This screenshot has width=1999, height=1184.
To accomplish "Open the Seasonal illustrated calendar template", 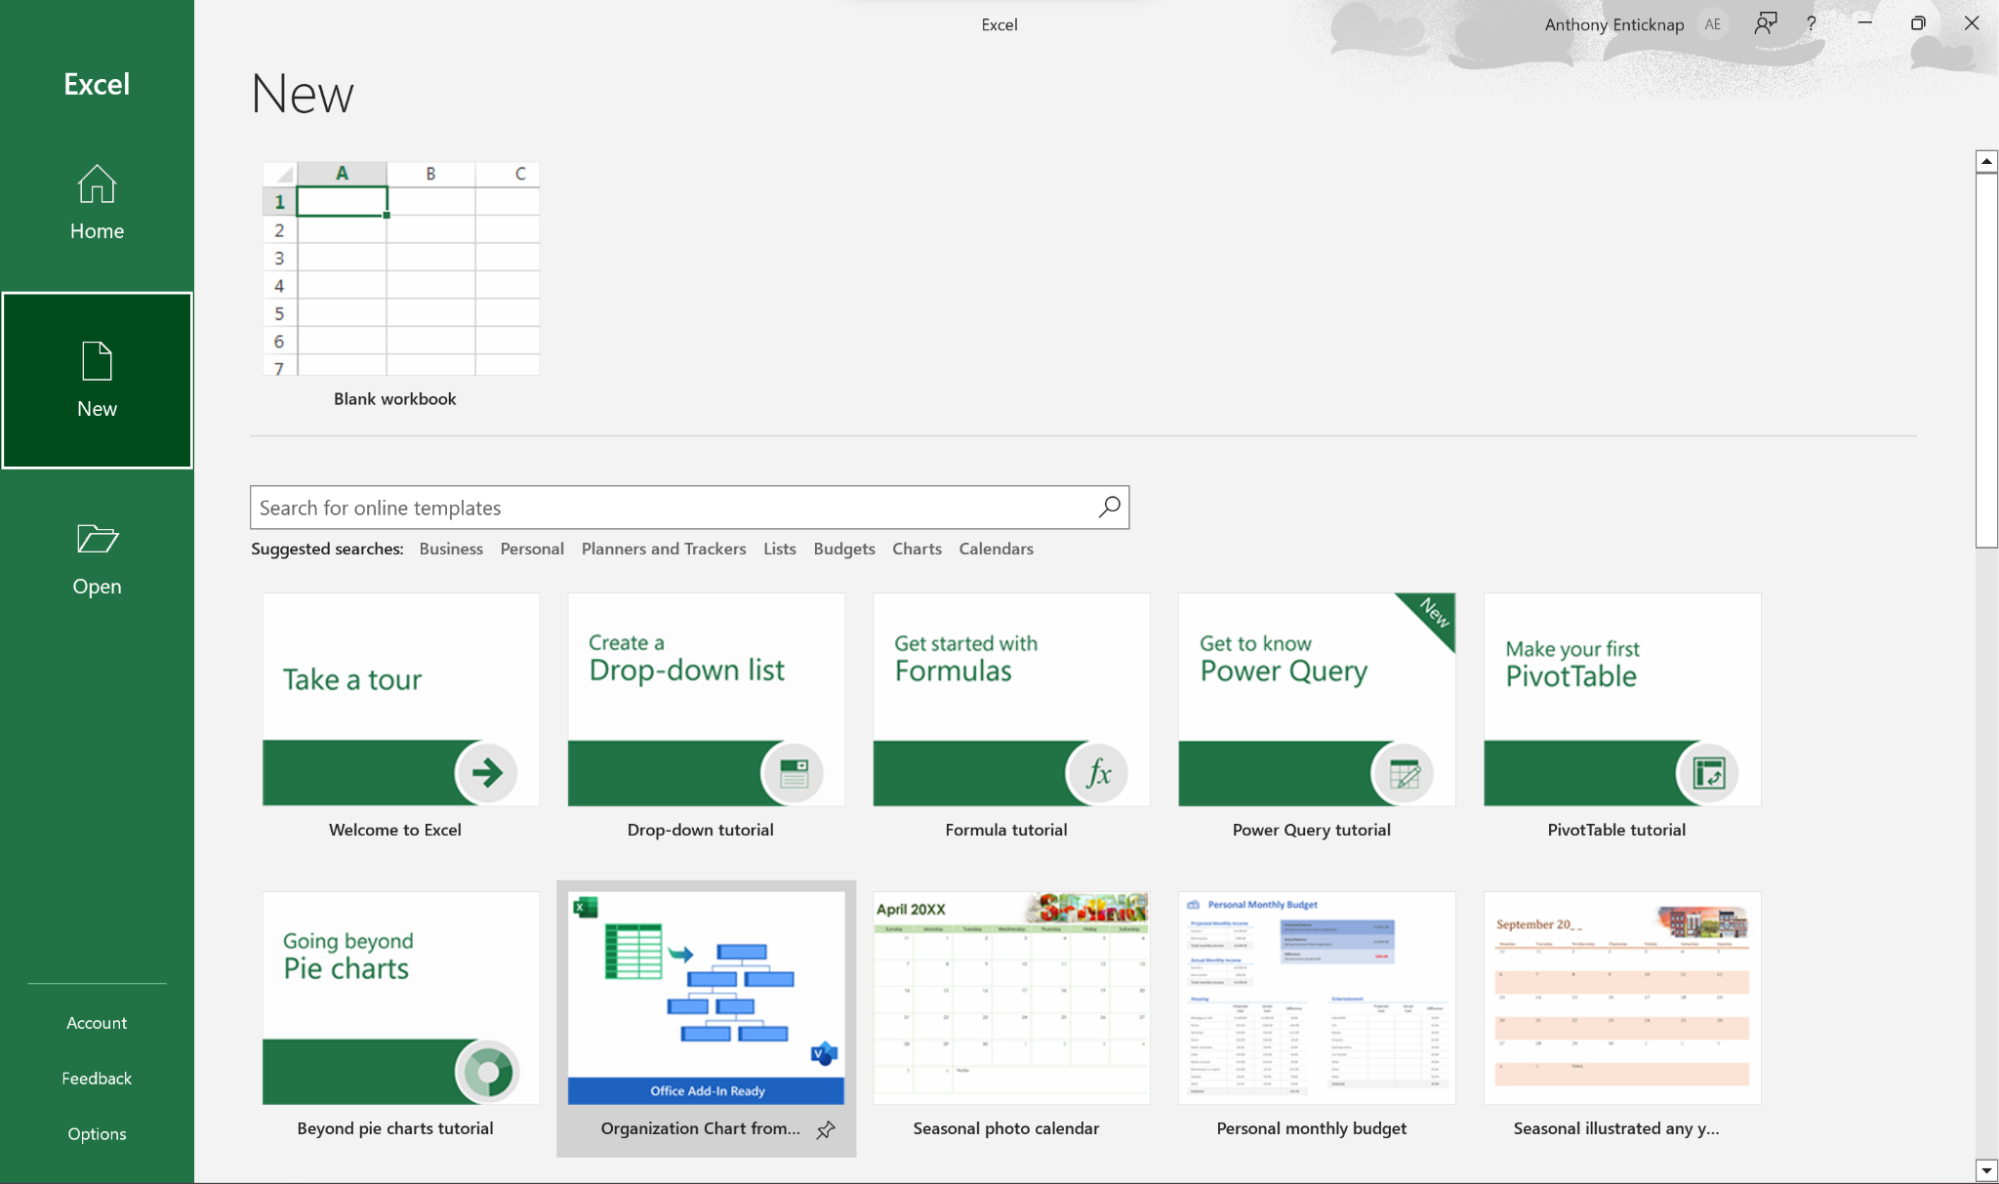I will coord(1622,998).
